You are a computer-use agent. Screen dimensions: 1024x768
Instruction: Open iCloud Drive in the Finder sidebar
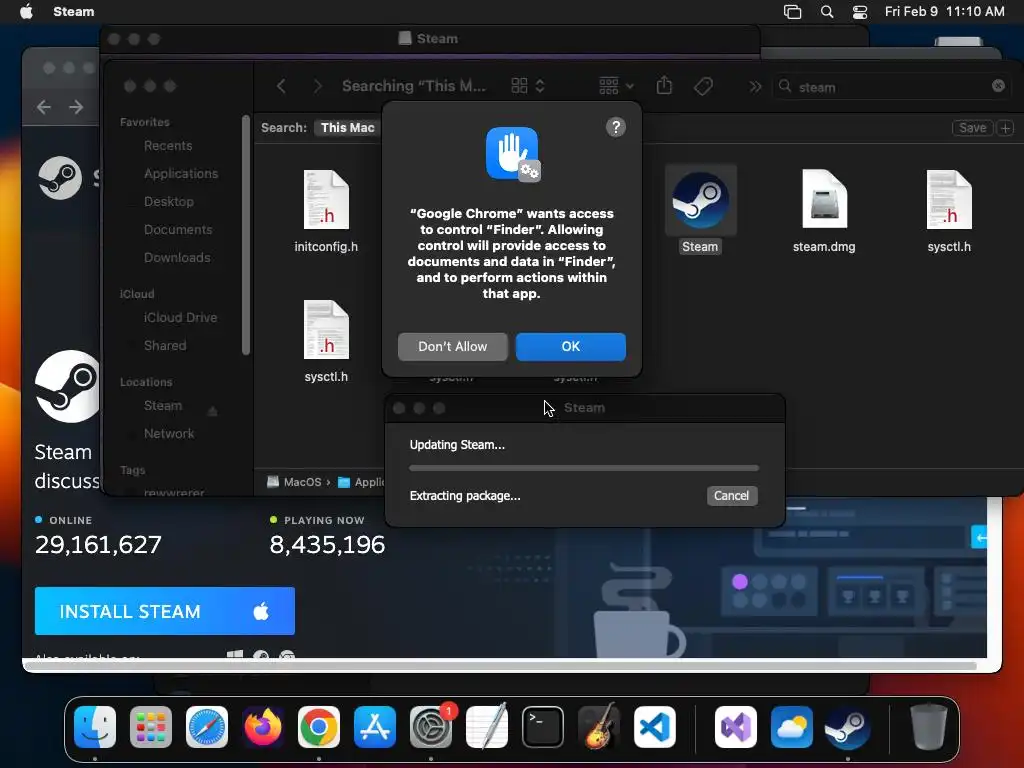pyautogui.click(x=180, y=317)
